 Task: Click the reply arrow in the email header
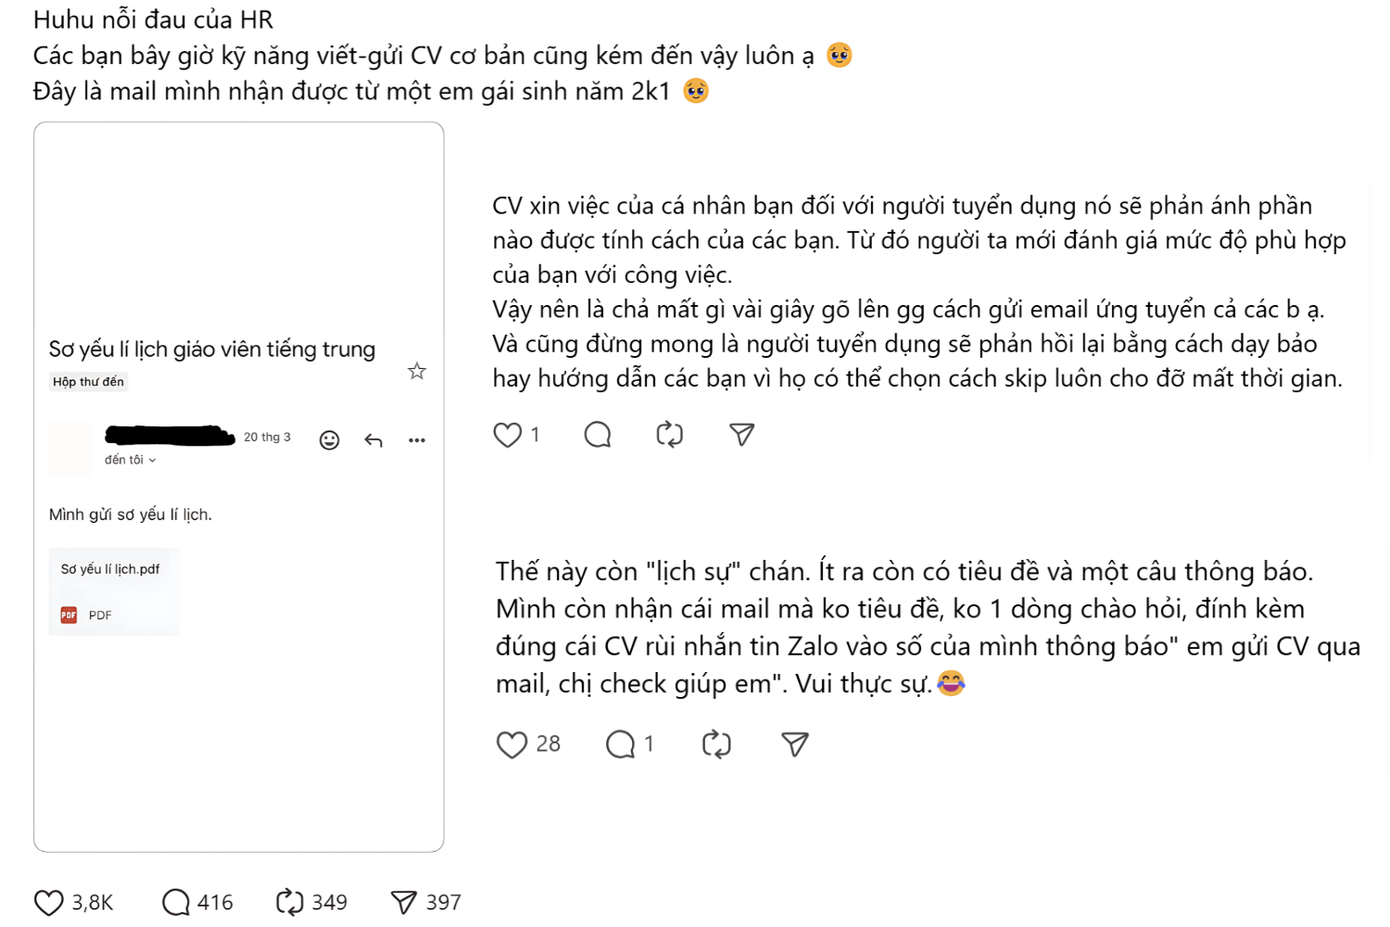click(373, 440)
